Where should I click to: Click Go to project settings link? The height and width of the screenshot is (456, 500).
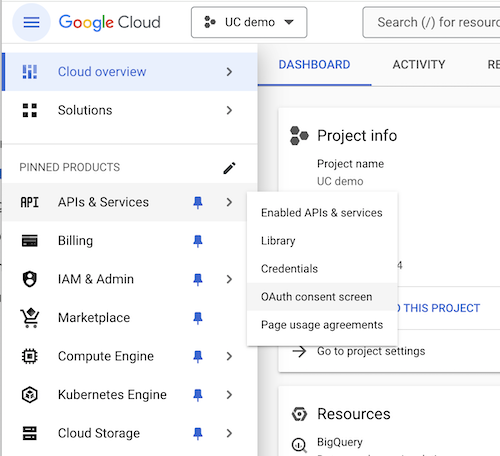coord(371,351)
